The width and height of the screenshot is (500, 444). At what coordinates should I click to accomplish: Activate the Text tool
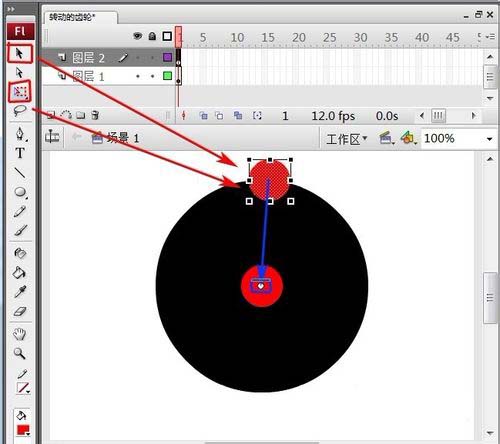20,153
